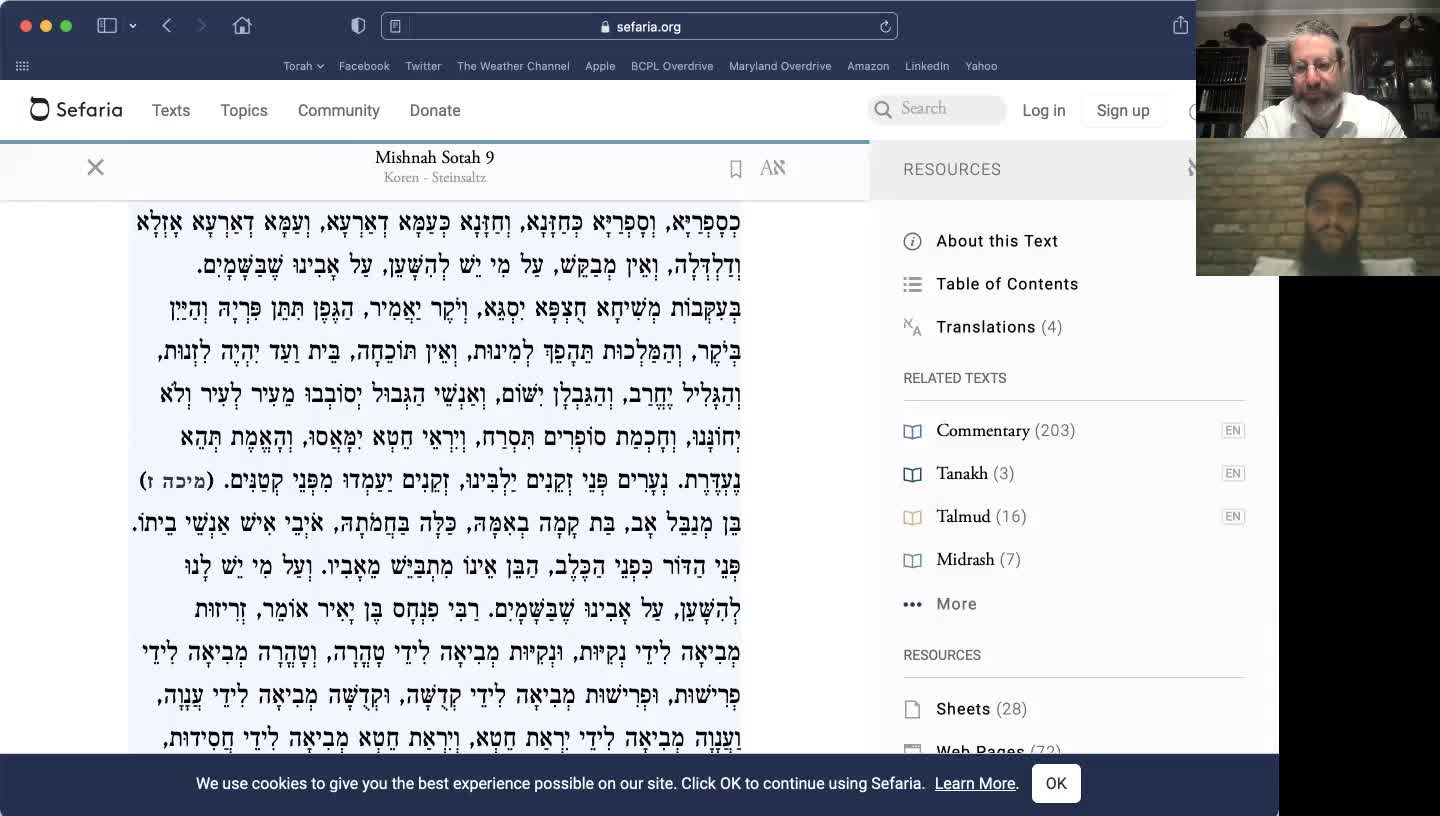
Task: Click the About this Text info icon
Action: click(x=912, y=241)
